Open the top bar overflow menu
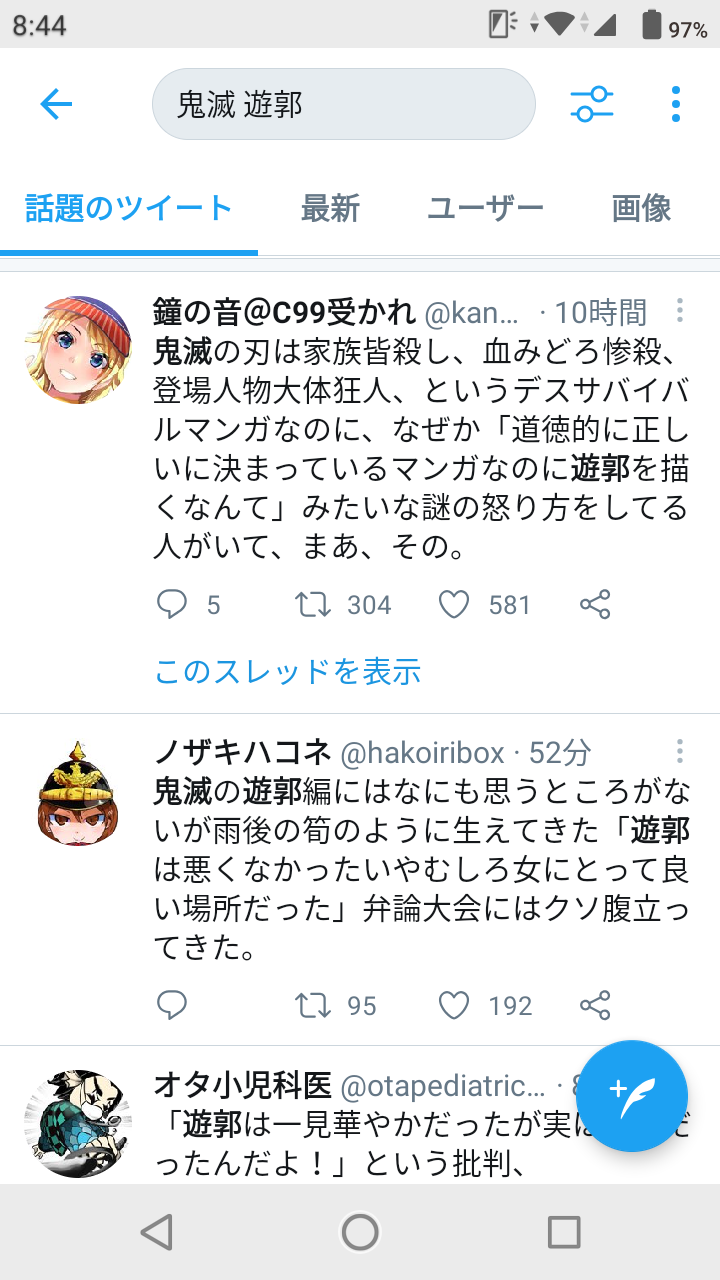Screen dimensions: 720x1280 [x=676, y=104]
